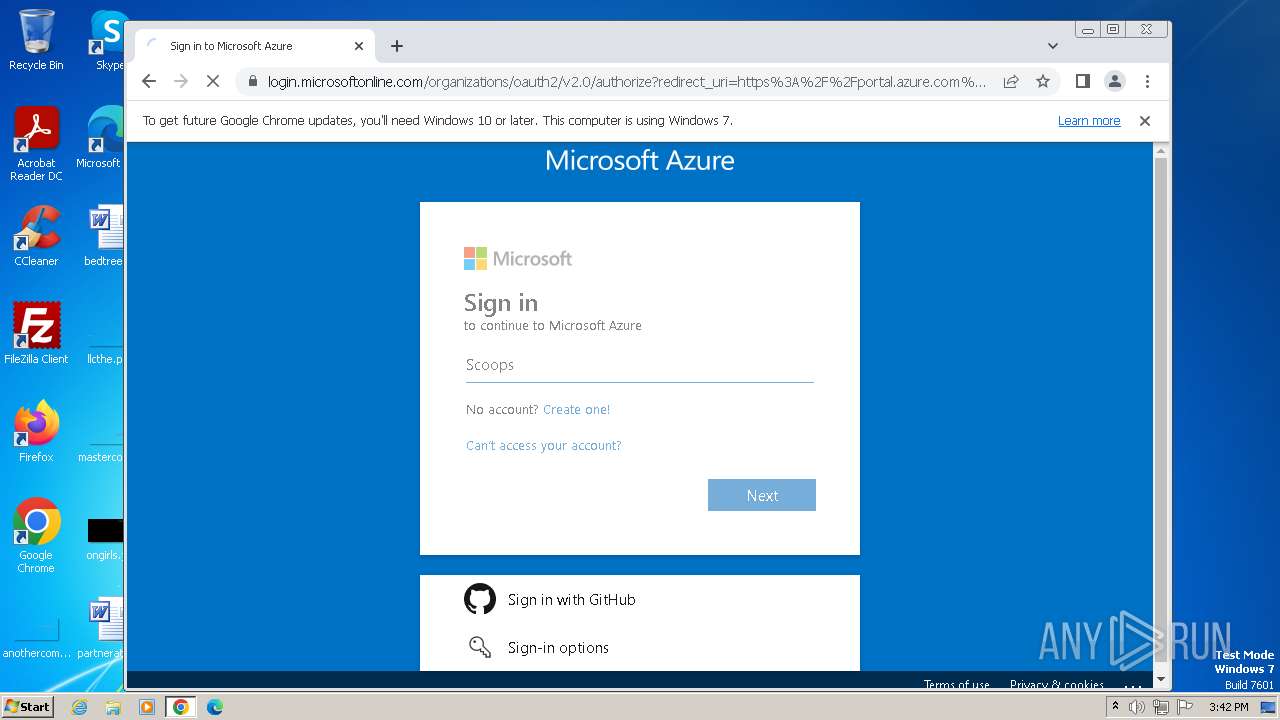Open Chrome three-dot menu
The height and width of the screenshot is (720, 1280).
pos(1147,82)
